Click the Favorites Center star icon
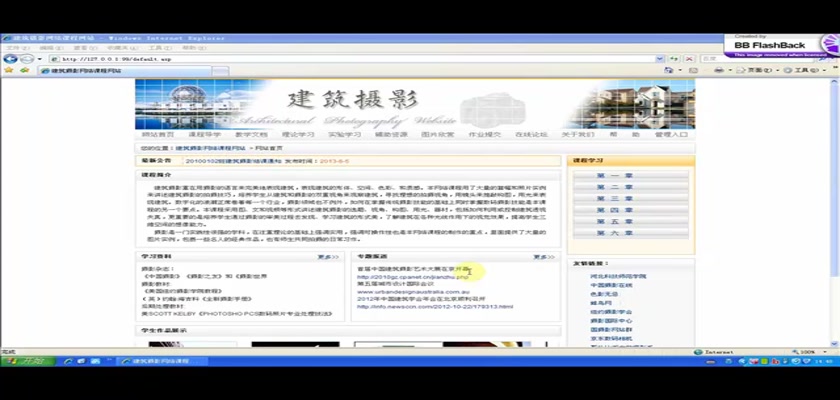 (x=9, y=70)
